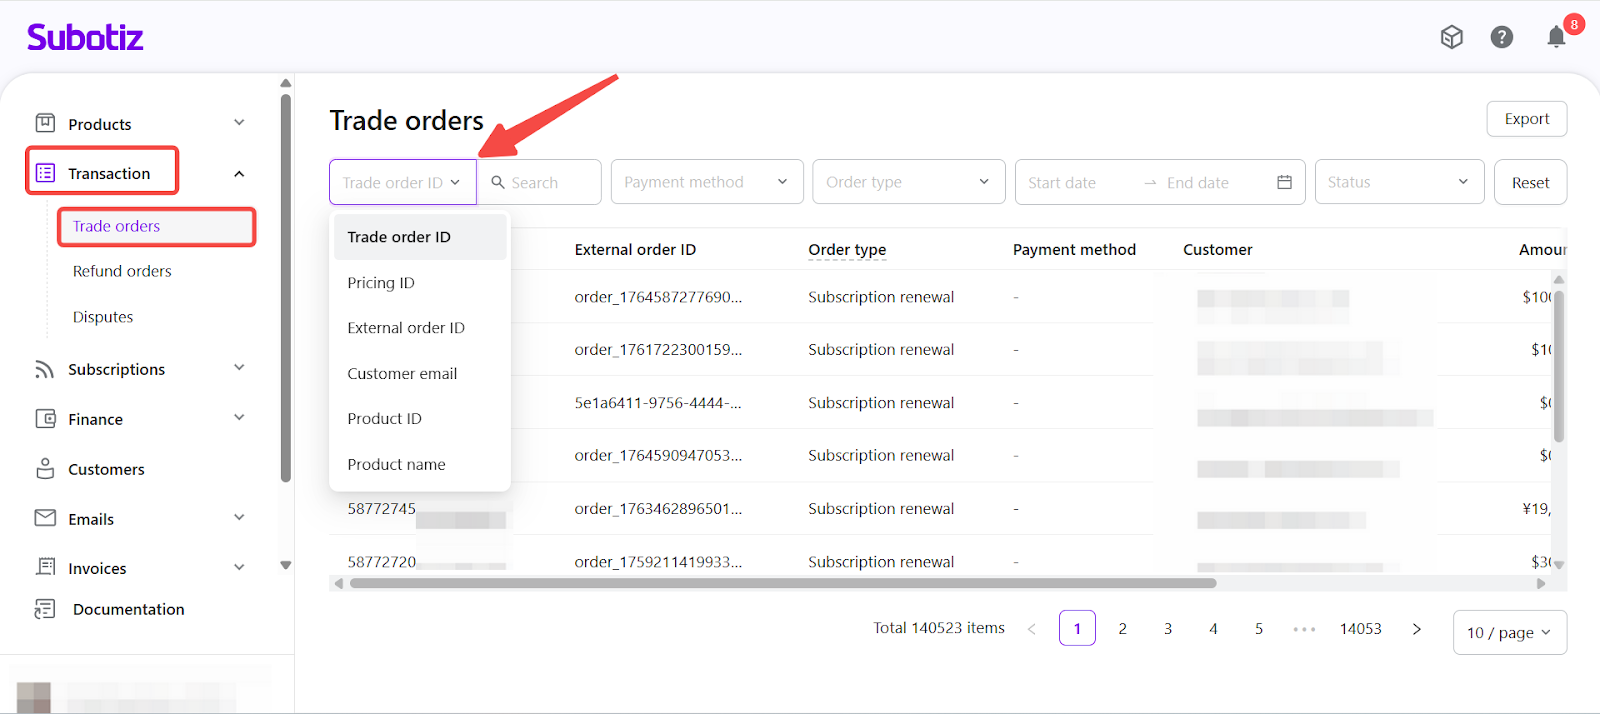
Task: Click the notification bell icon
Action: tap(1556, 38)
